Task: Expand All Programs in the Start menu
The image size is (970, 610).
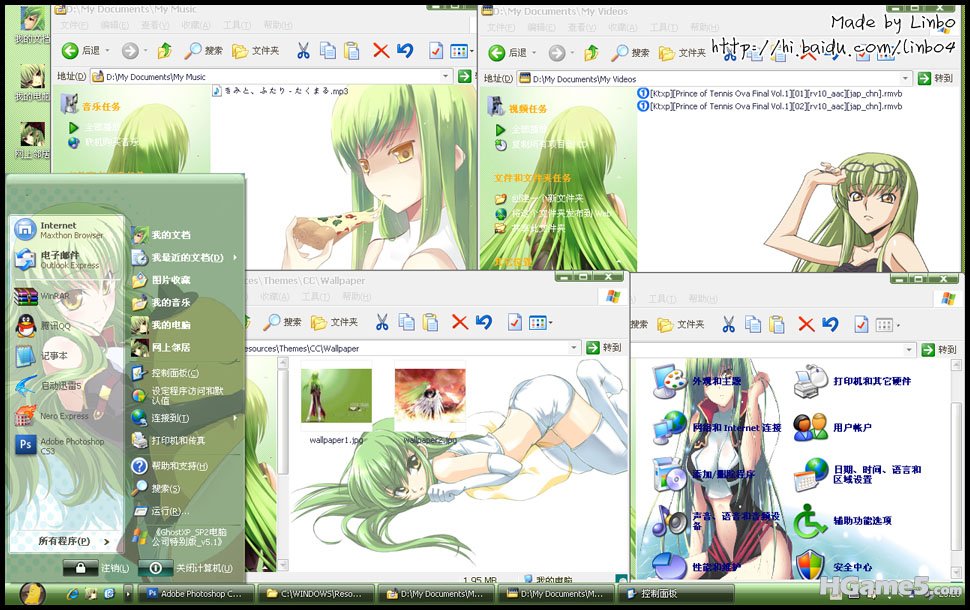Action: pos(67,541)
